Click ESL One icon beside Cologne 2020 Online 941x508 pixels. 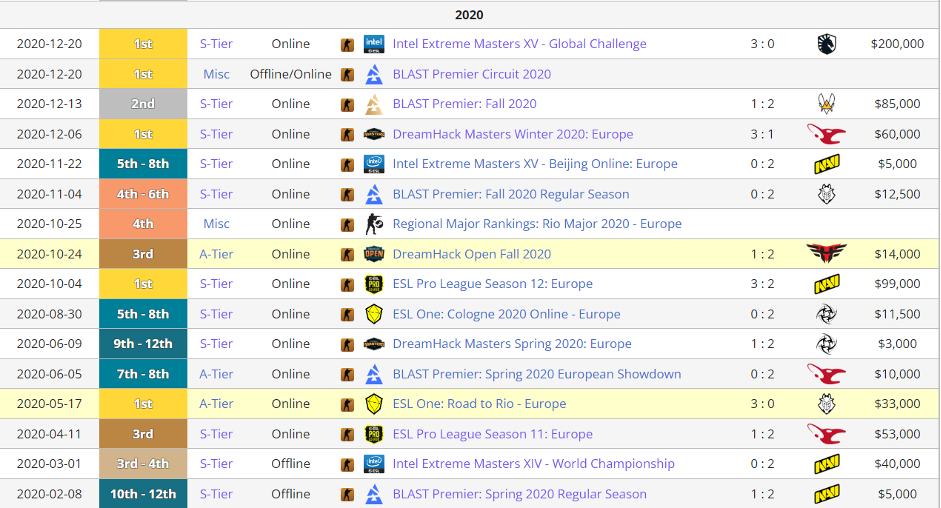[x=374, y=314]
